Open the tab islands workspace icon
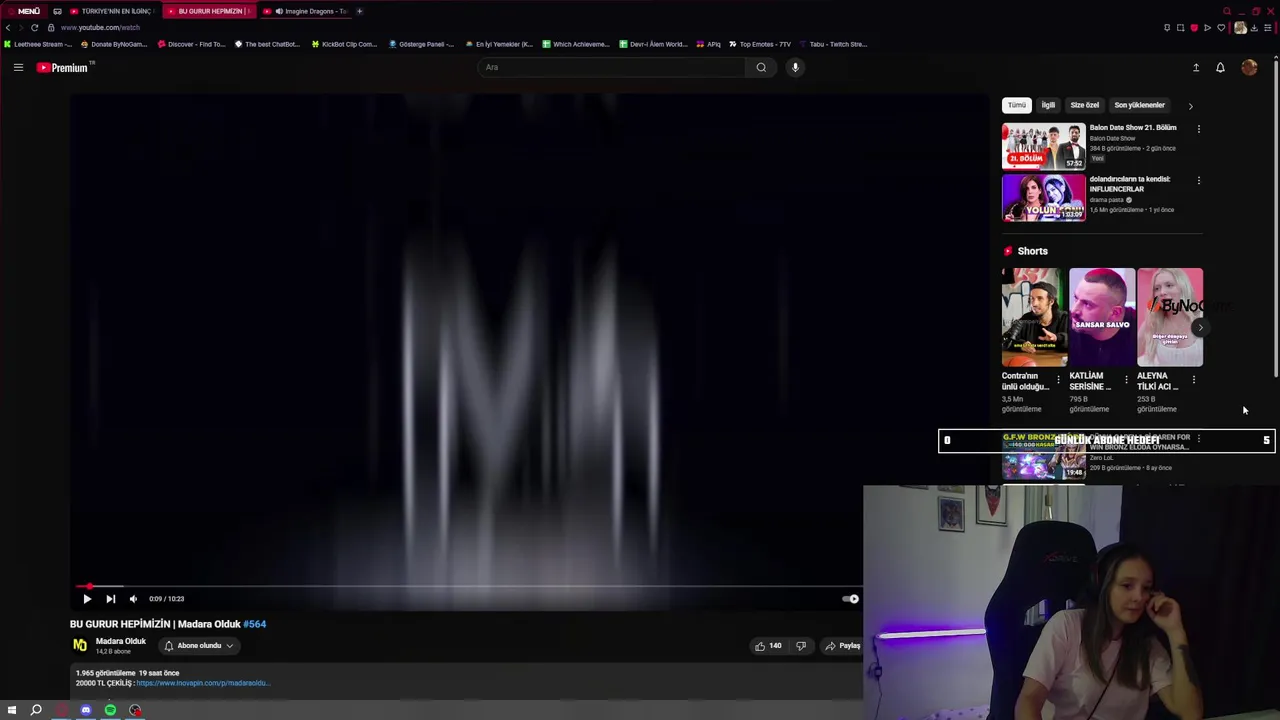 click(x=57, y=11)
